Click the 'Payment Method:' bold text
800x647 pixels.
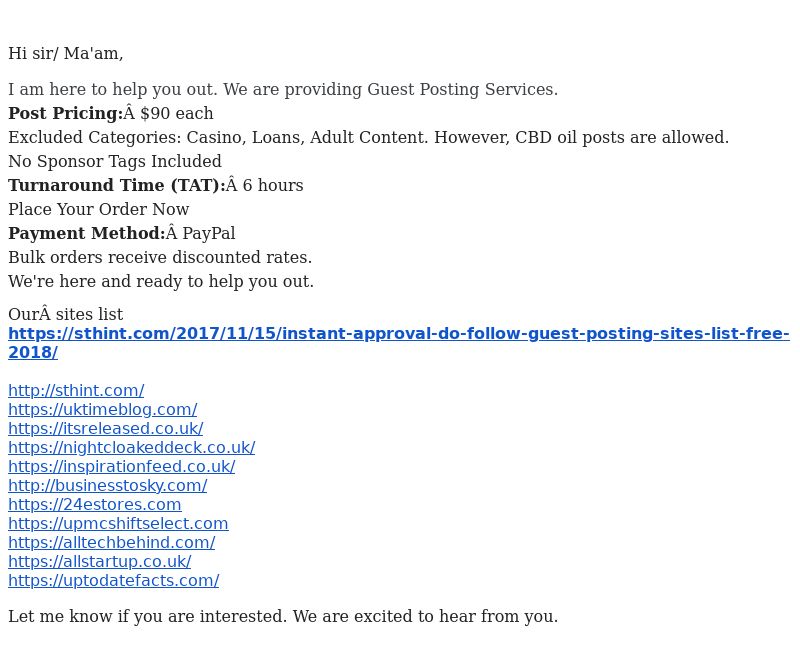coord(87,233)
